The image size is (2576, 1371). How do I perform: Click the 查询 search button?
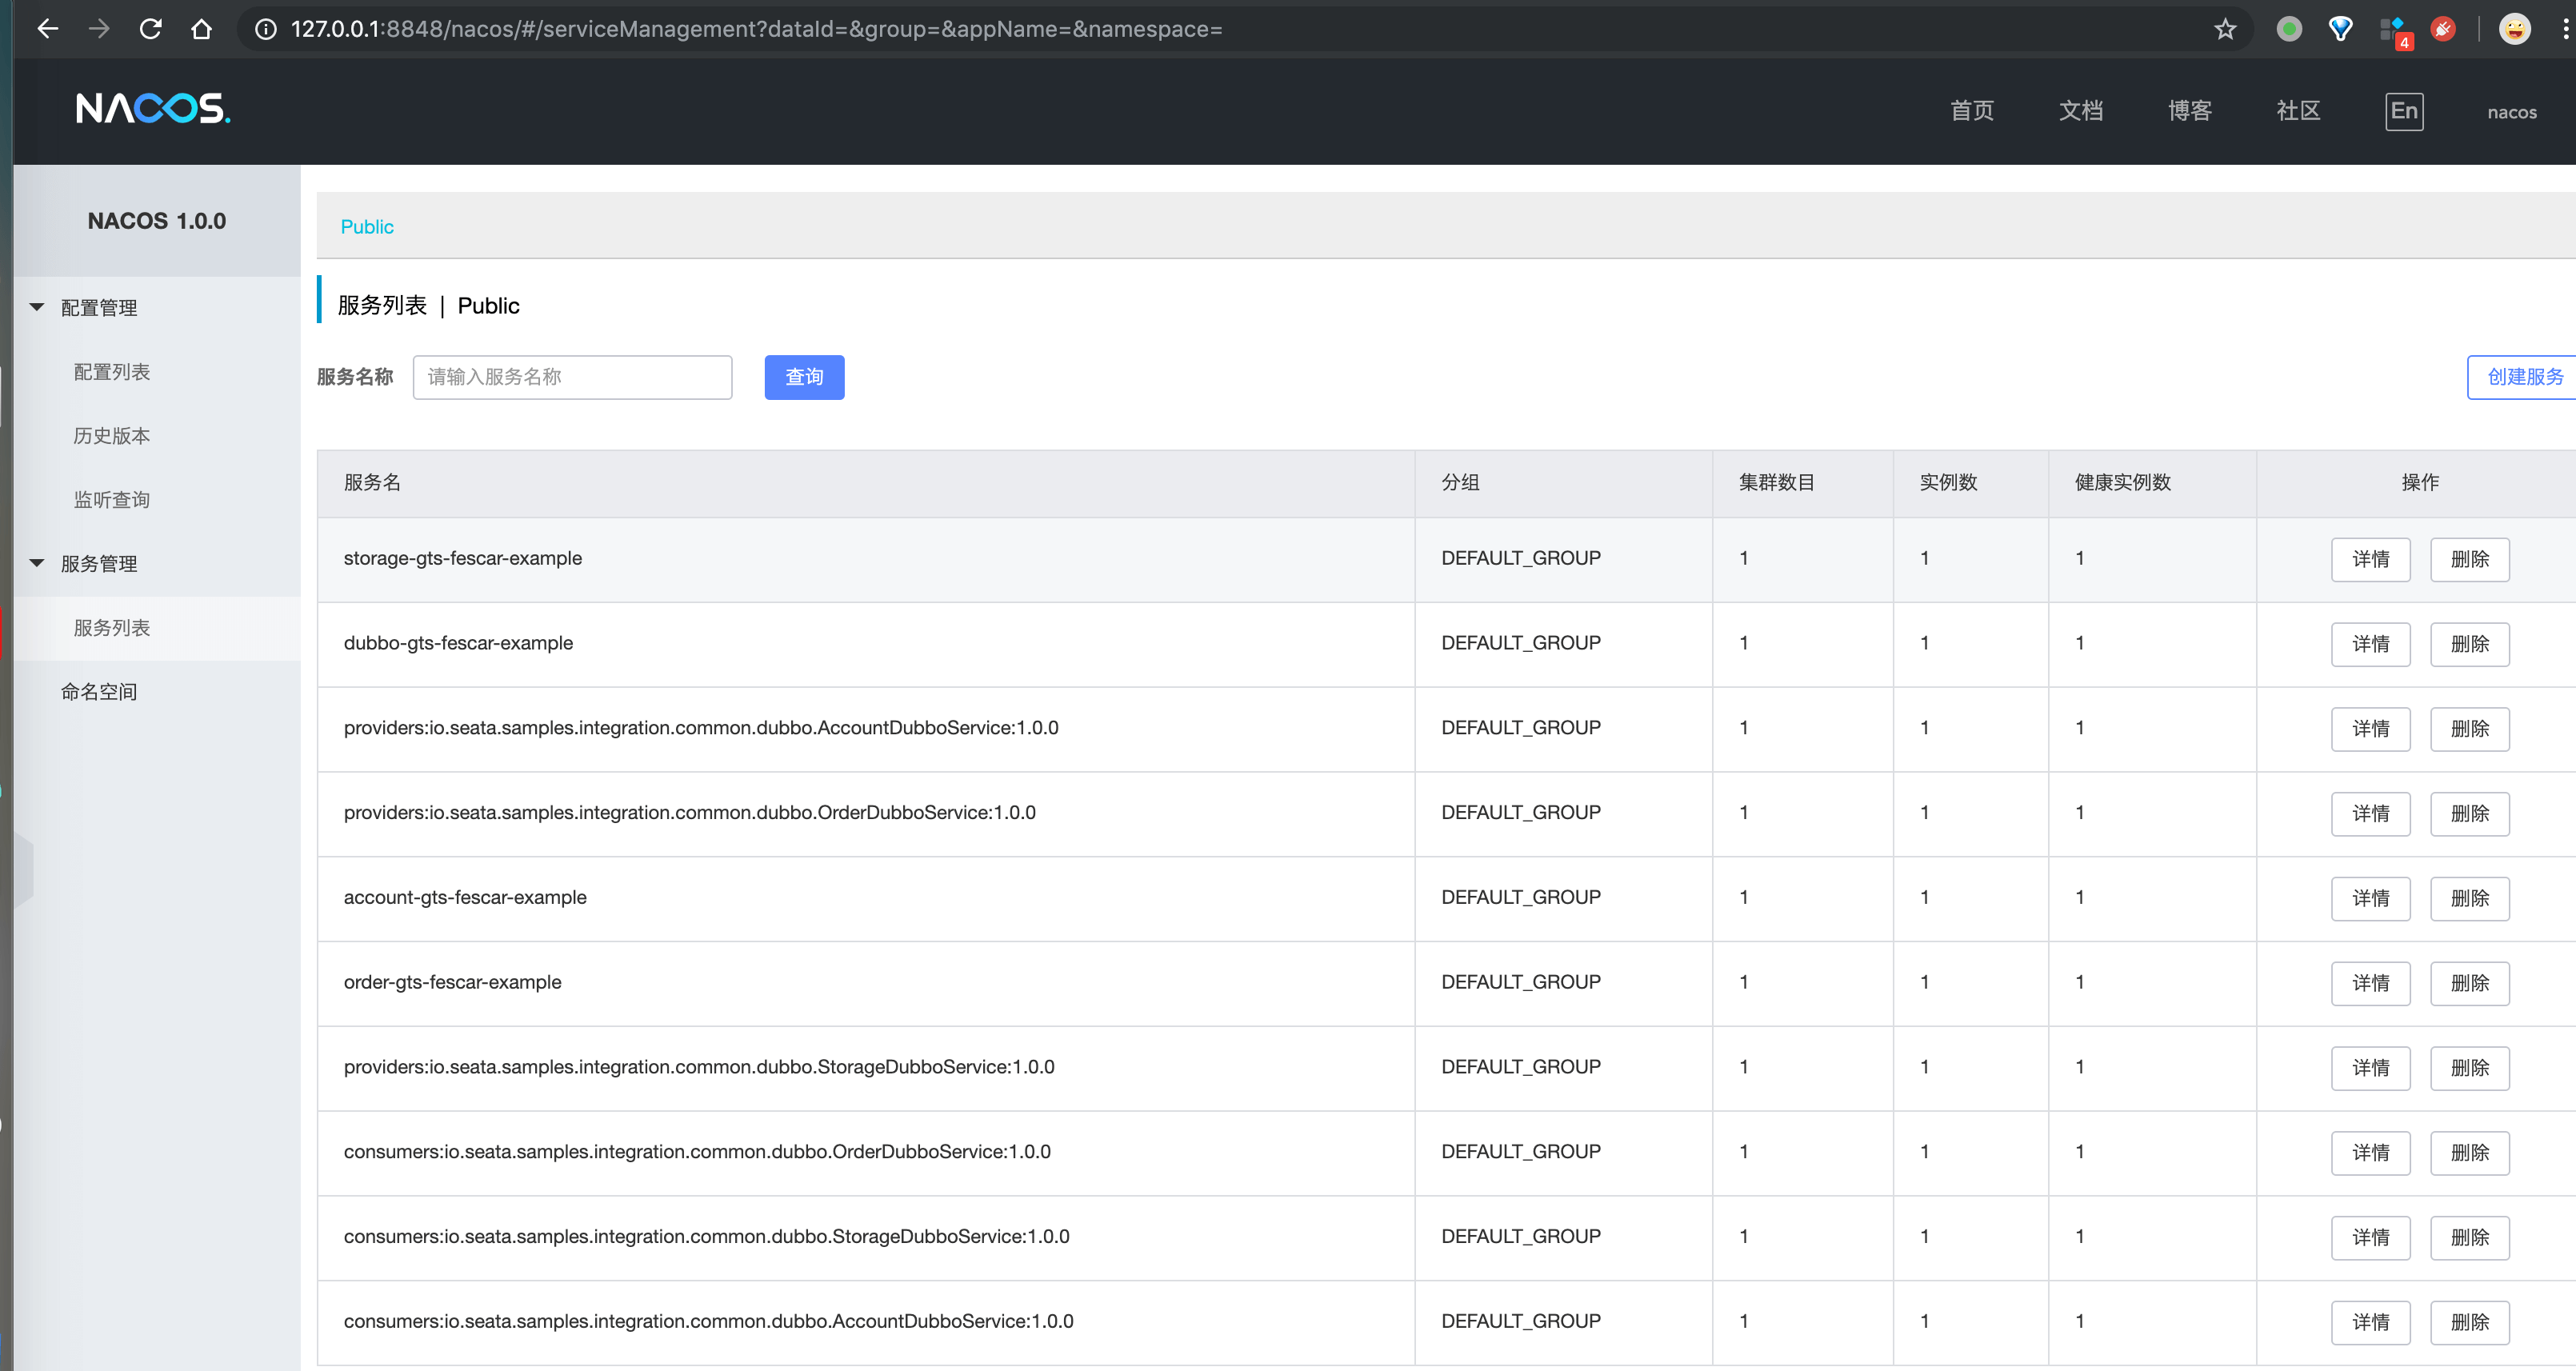tap(804, 377)
